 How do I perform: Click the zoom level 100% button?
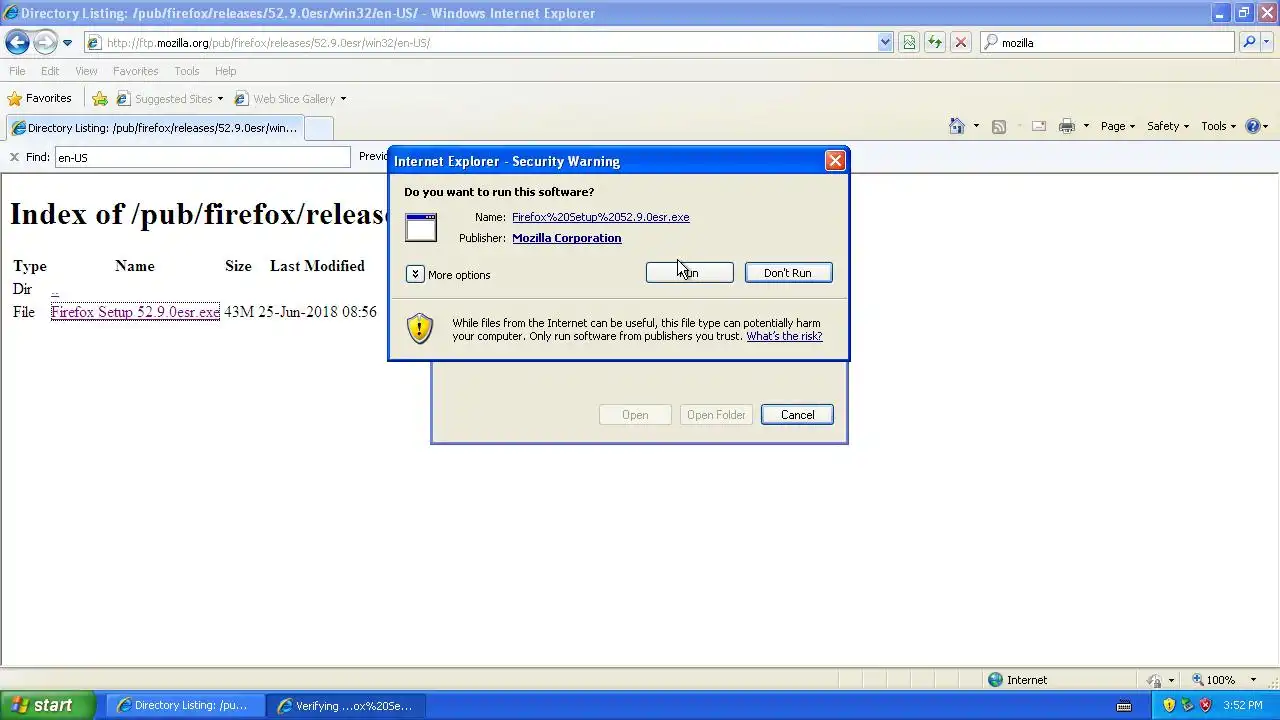[x=1213, y=680]
